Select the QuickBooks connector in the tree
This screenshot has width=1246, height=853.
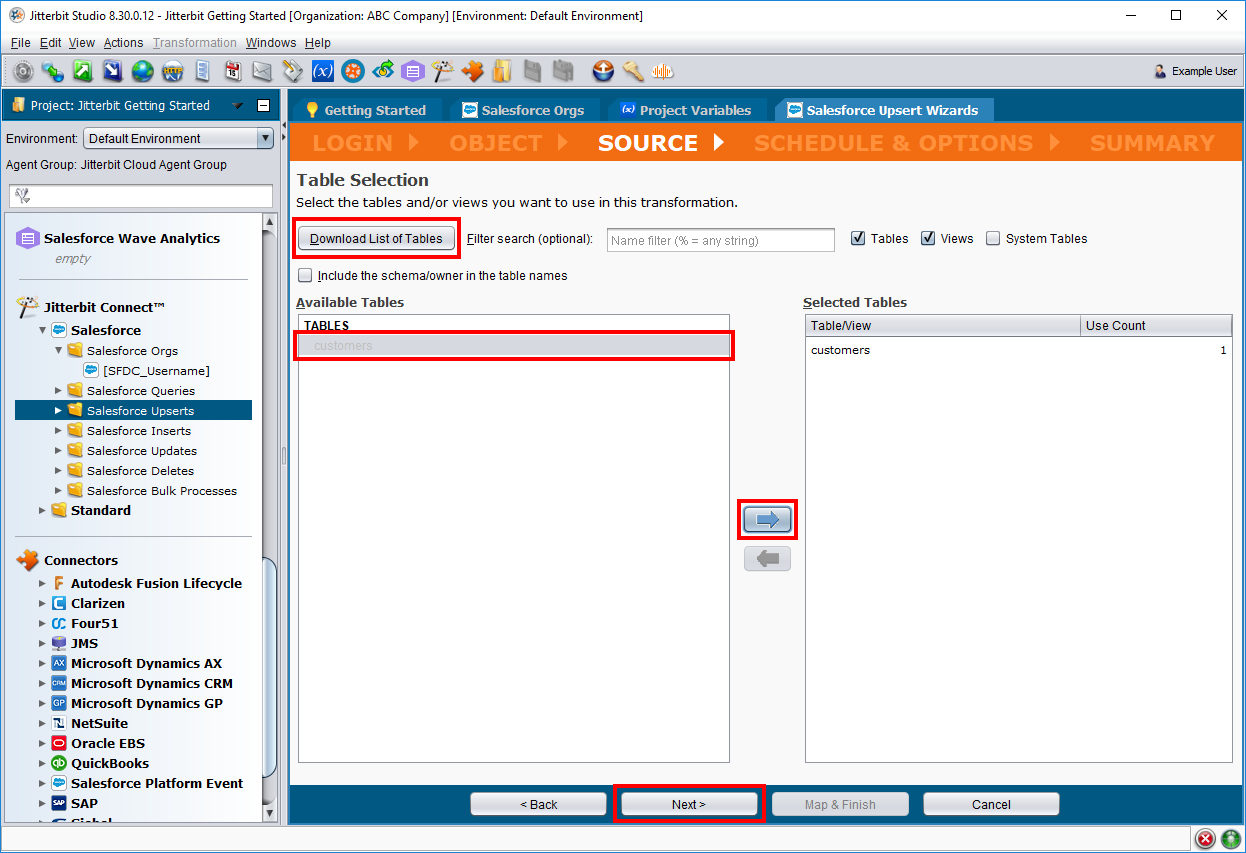(109, 764)
